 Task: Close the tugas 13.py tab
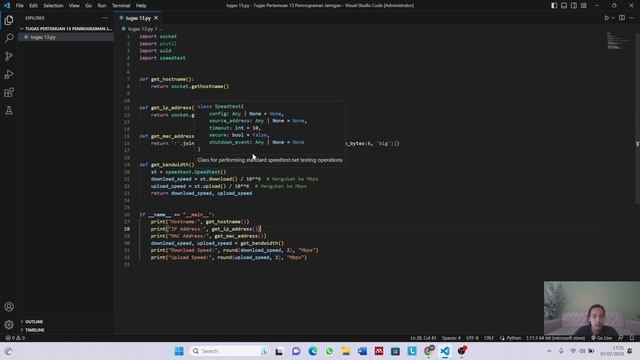[x=156, y=18]
